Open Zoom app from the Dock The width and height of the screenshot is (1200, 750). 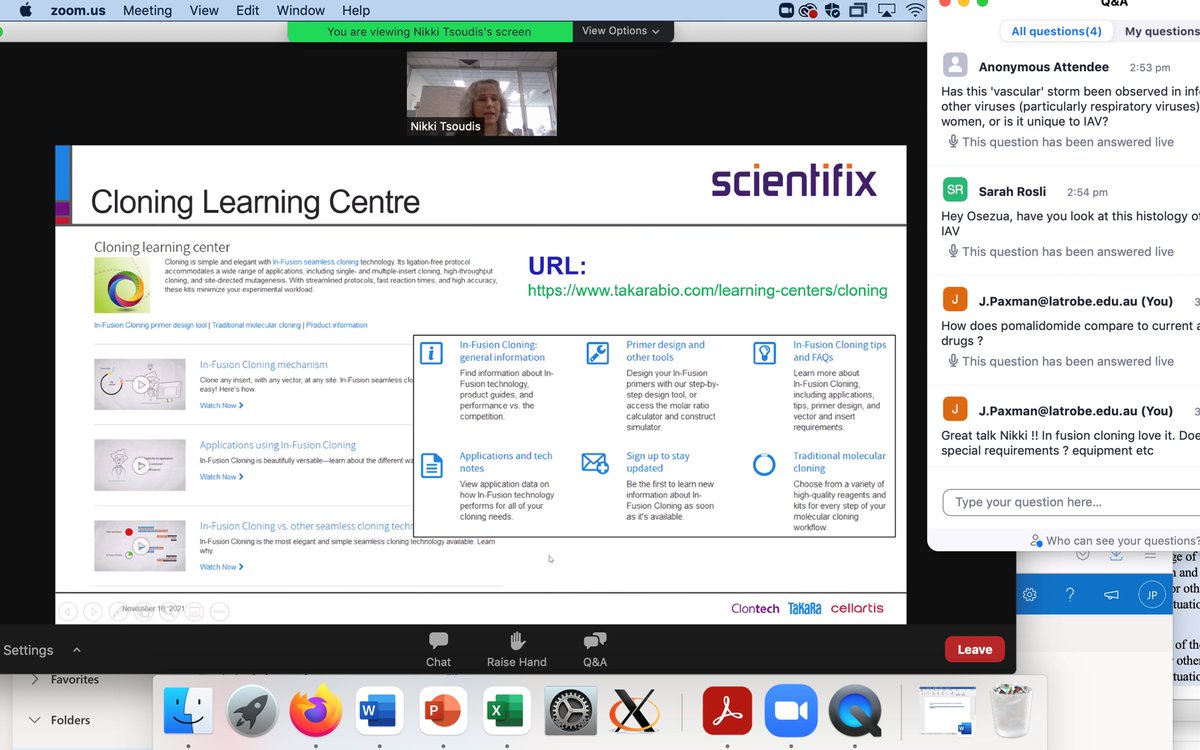pos(791,712)
